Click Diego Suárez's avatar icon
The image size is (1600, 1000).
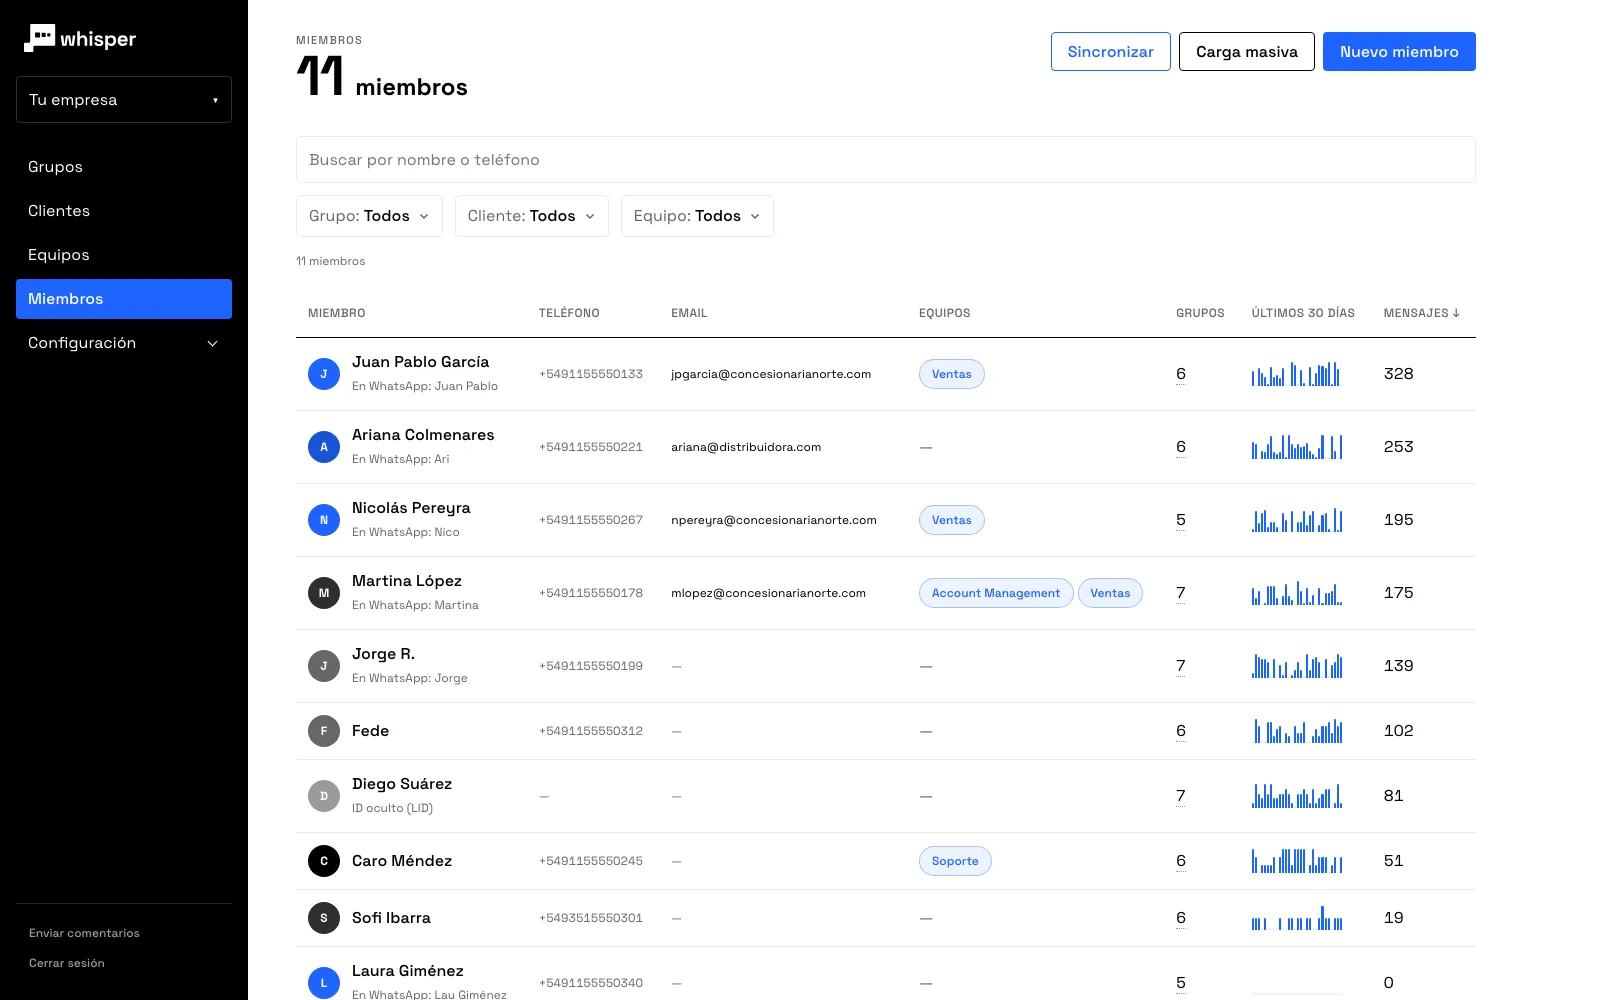pyautogui.click(x=324, y=796)
